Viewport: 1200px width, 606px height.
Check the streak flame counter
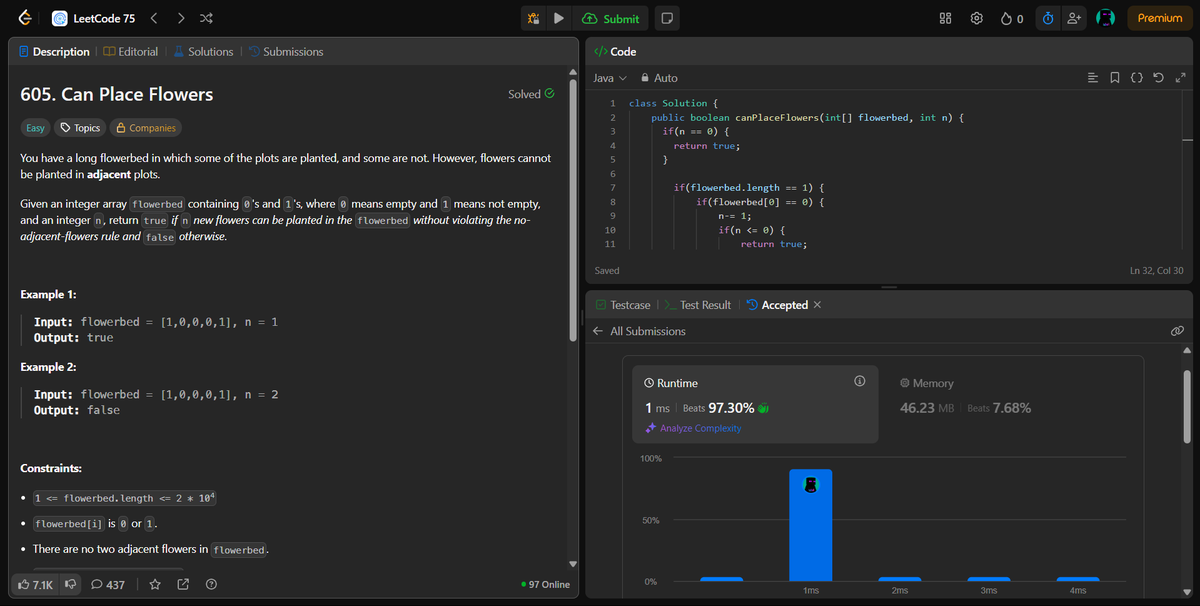[x=1012, y=18]
